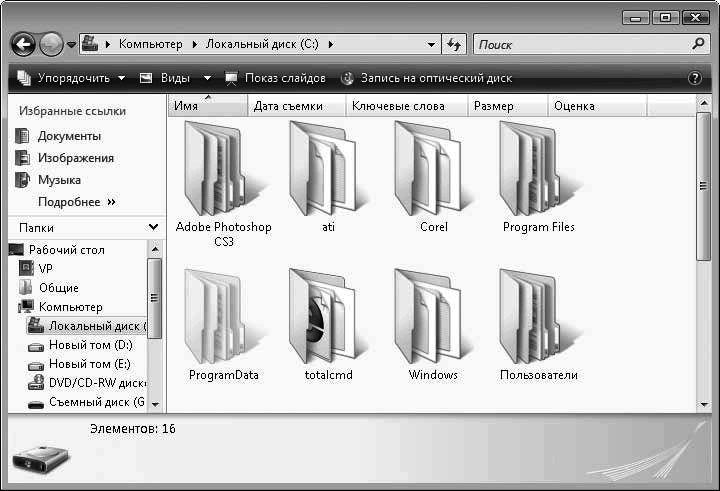Click the file list vertical scrollbar thumb
720x491 pixels.
703,186
